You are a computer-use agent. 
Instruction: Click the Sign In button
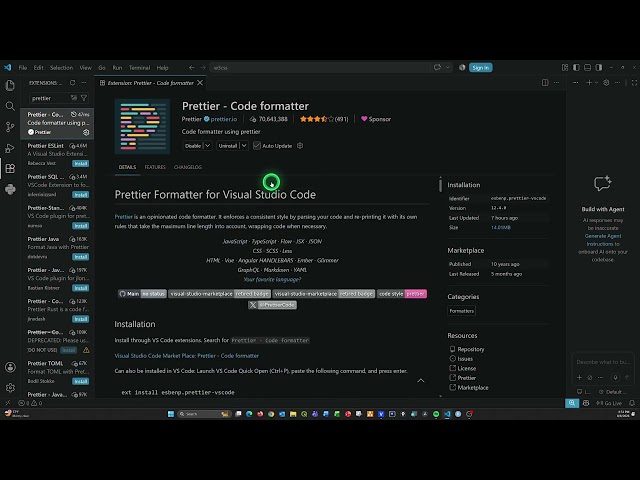[x=480, y=68]
